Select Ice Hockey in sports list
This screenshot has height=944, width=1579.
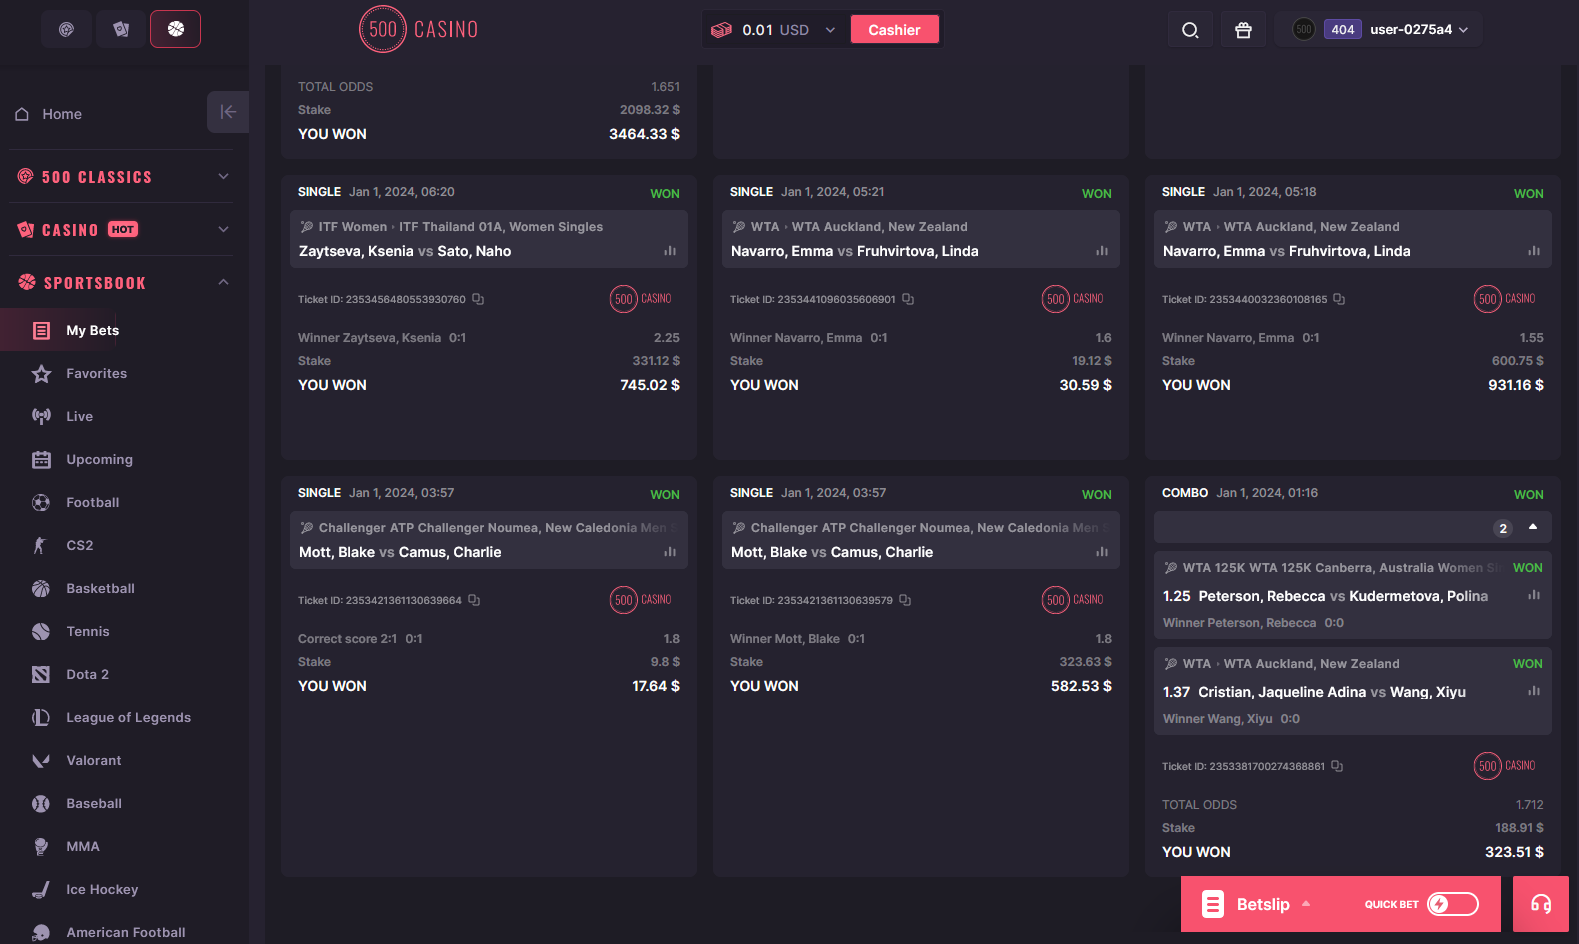click(102, 890)
